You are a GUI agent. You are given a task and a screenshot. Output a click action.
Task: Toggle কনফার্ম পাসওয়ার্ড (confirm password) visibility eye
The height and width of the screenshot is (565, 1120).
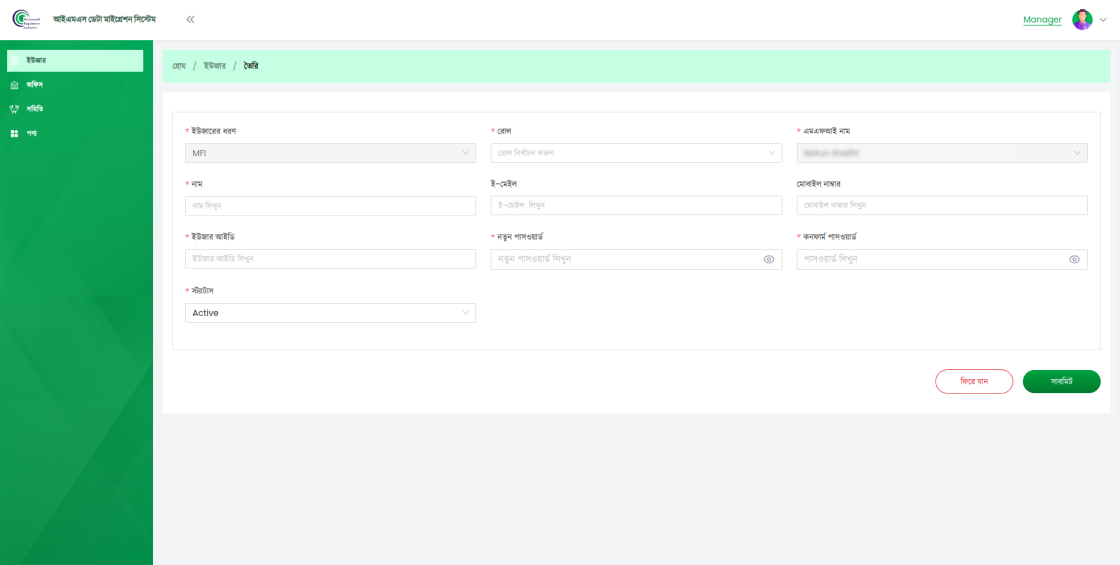point(1074,259)
